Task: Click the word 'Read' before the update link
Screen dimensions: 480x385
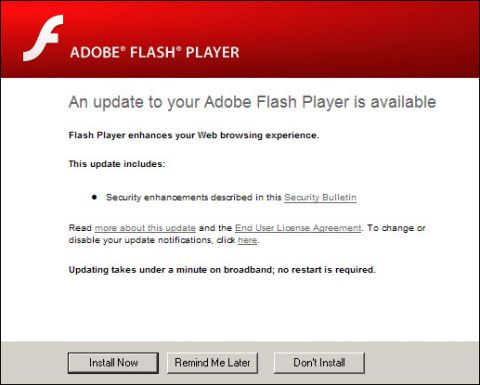Action: point(80,228)
